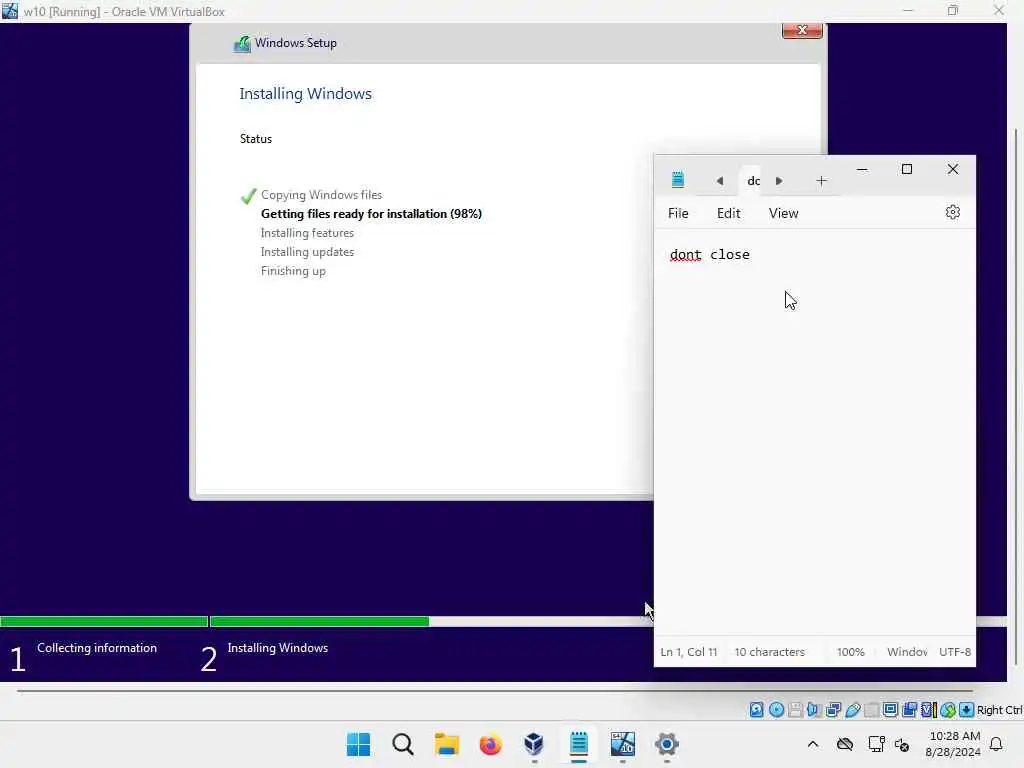Screen dimensions: 1024x768
Task: Click Collecting information progress bar
Action: tap(104, 621)
